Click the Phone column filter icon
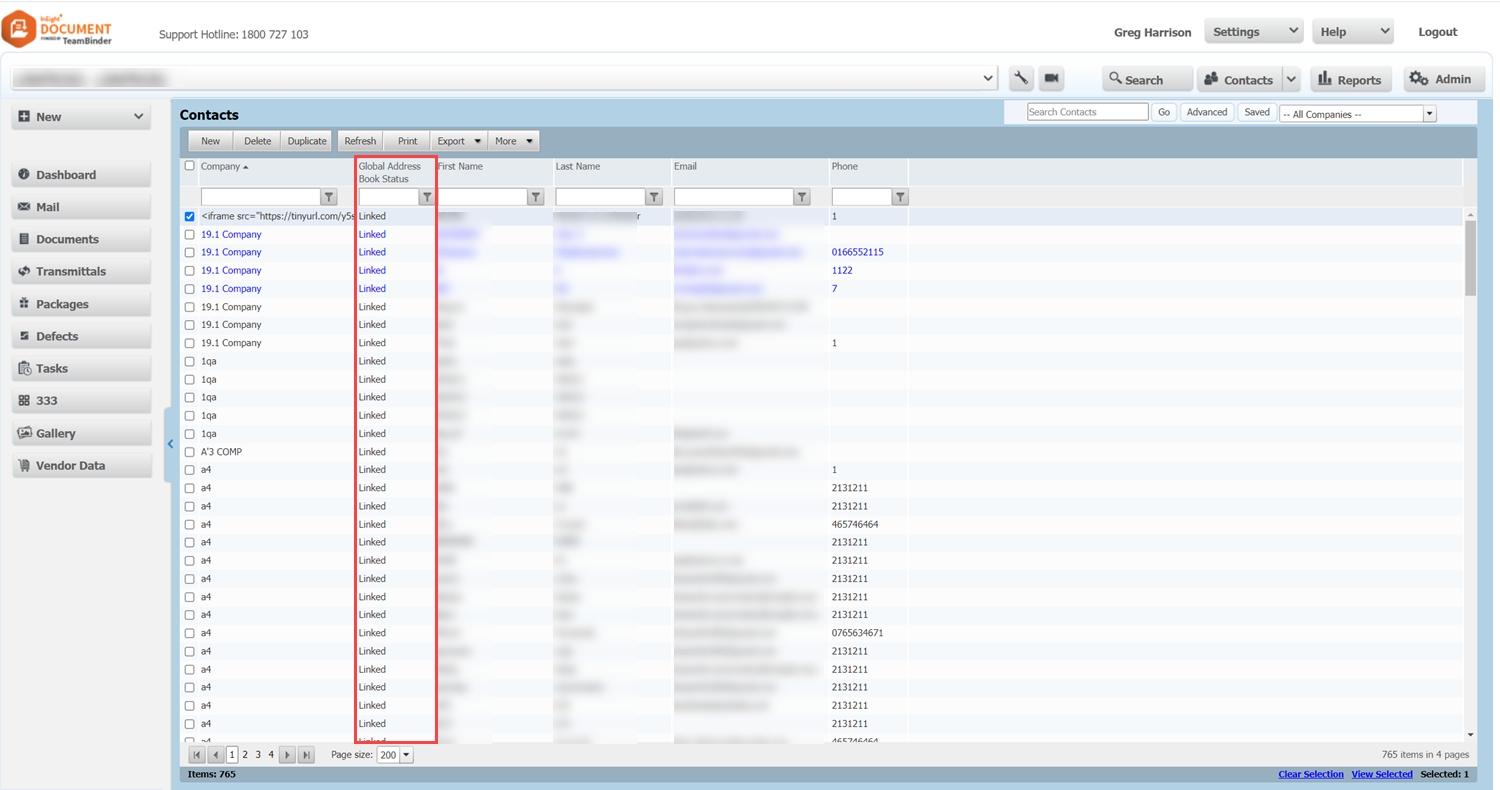The image size is (1500, 790). coord(900,198)
